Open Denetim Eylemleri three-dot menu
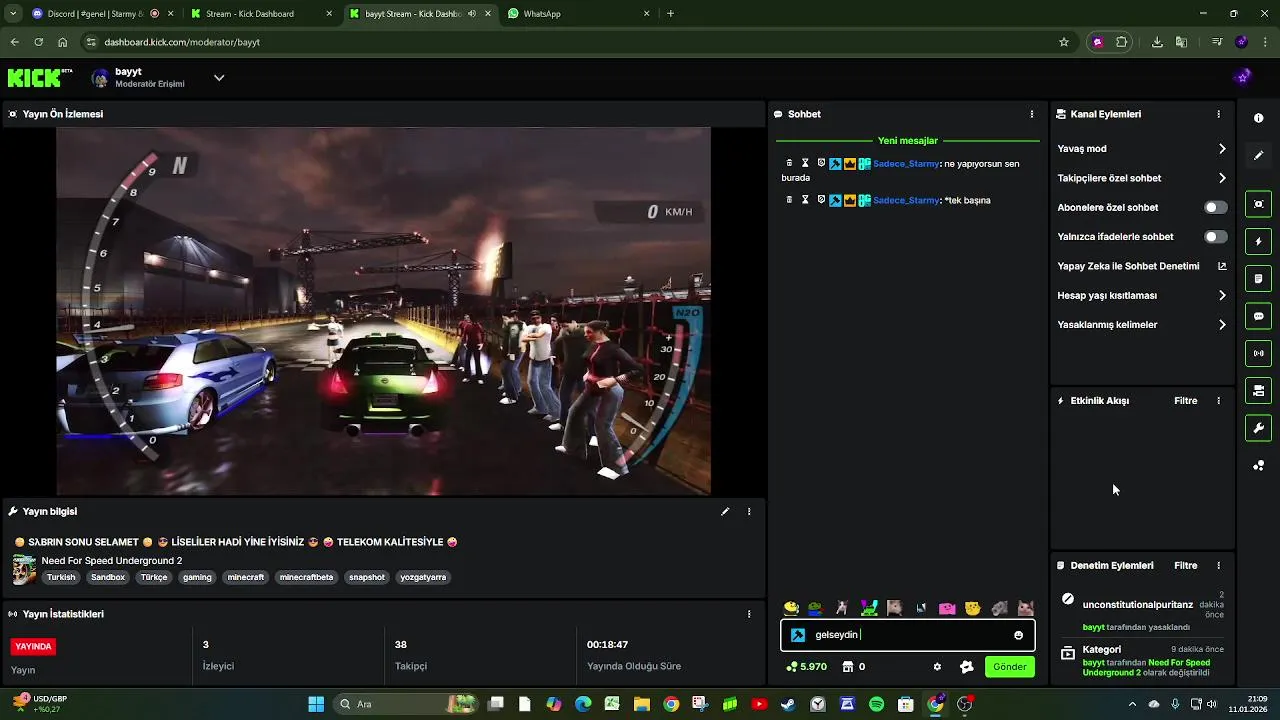 click(x=1218, y=566)
